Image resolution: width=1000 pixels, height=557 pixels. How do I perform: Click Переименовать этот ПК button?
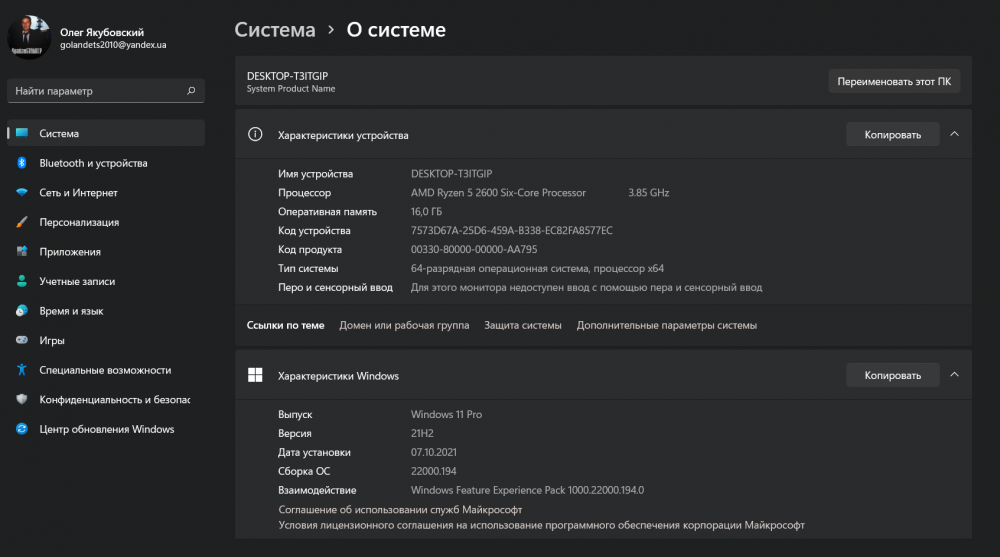click(x=894, y=81)
